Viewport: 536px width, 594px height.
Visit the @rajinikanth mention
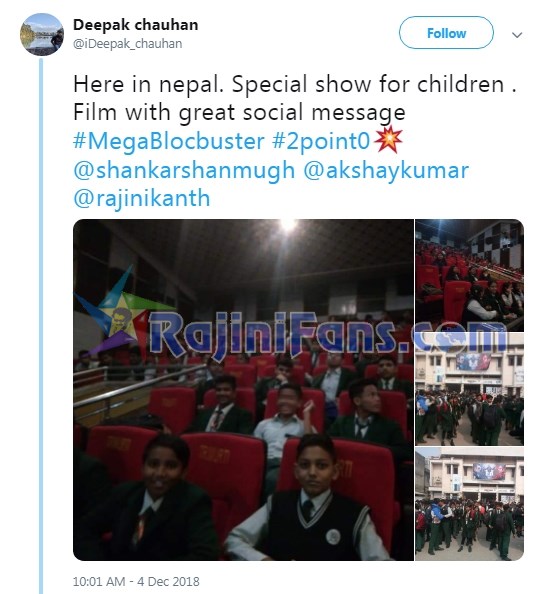142,199
